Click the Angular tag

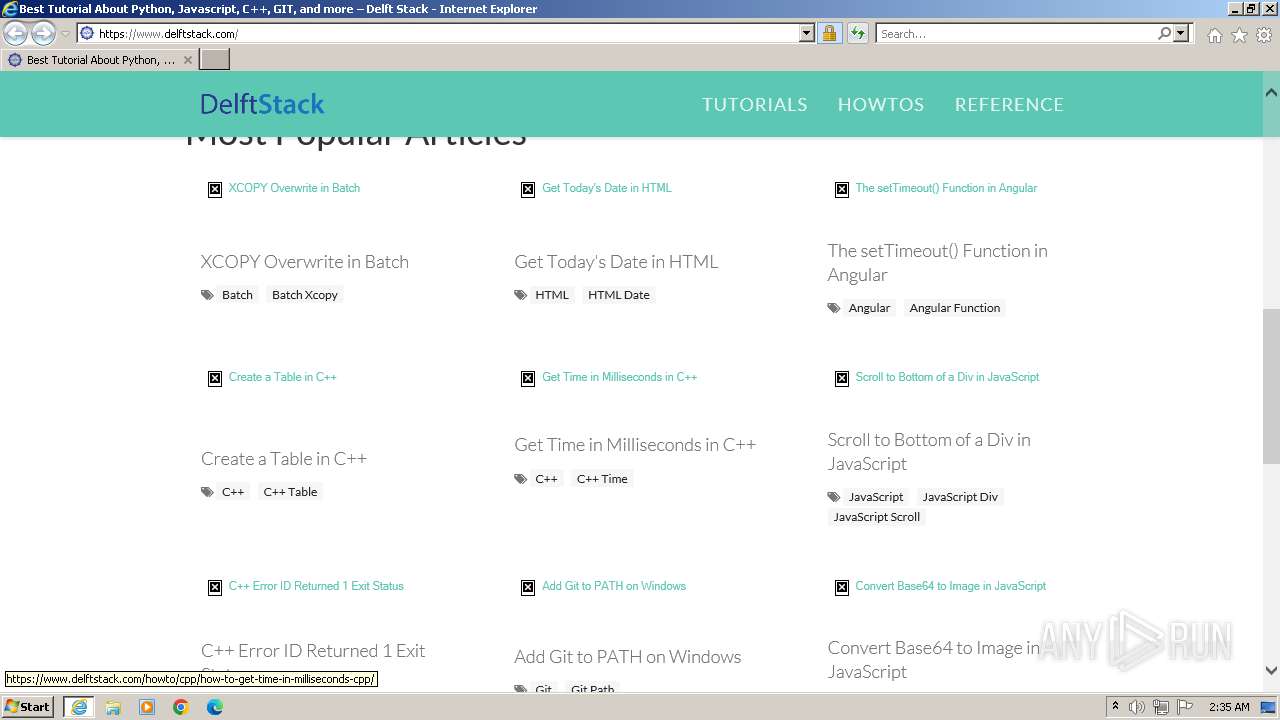tap(869, 308)
